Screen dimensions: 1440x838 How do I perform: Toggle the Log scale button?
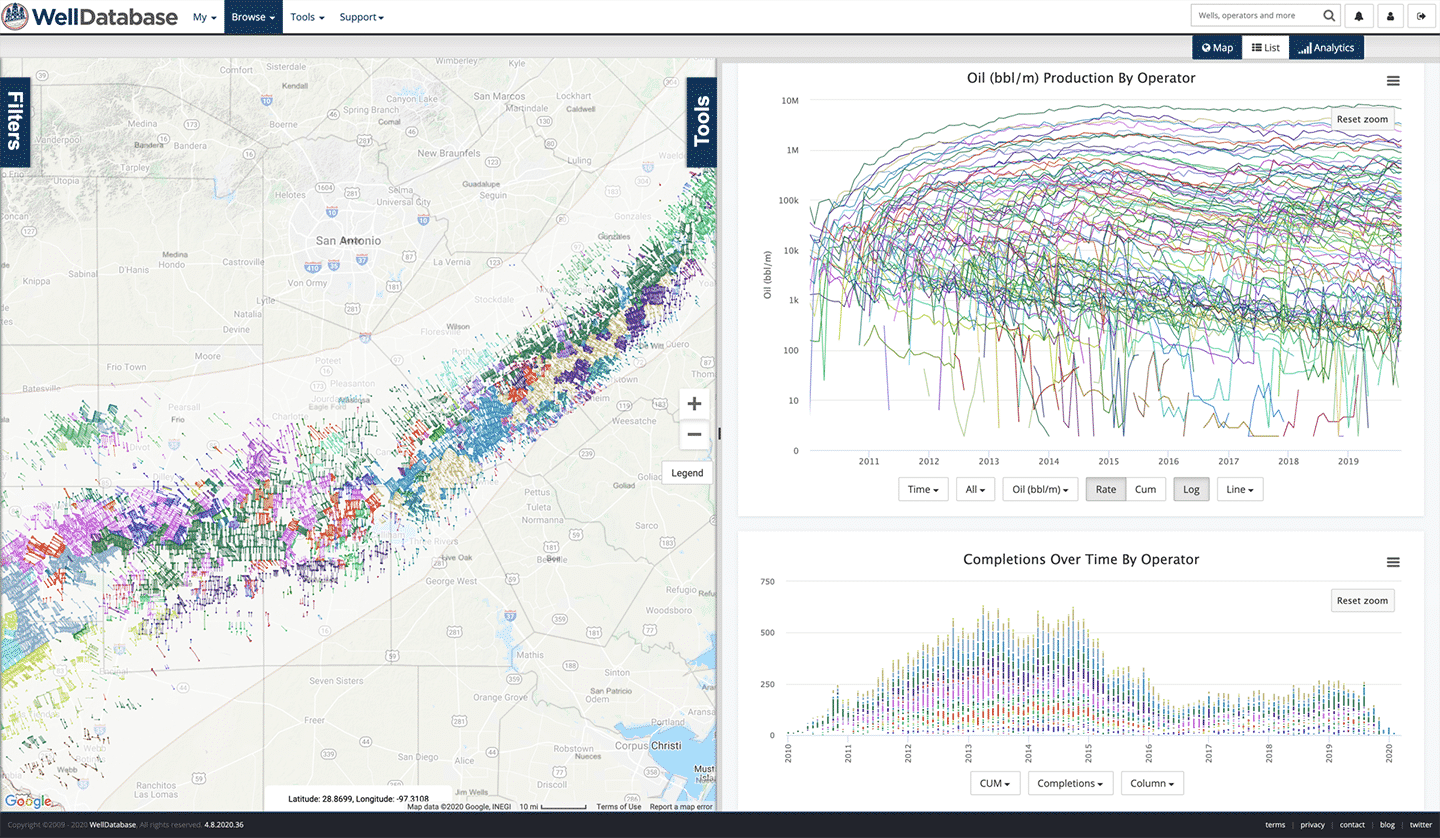[x=1191, y=489]
